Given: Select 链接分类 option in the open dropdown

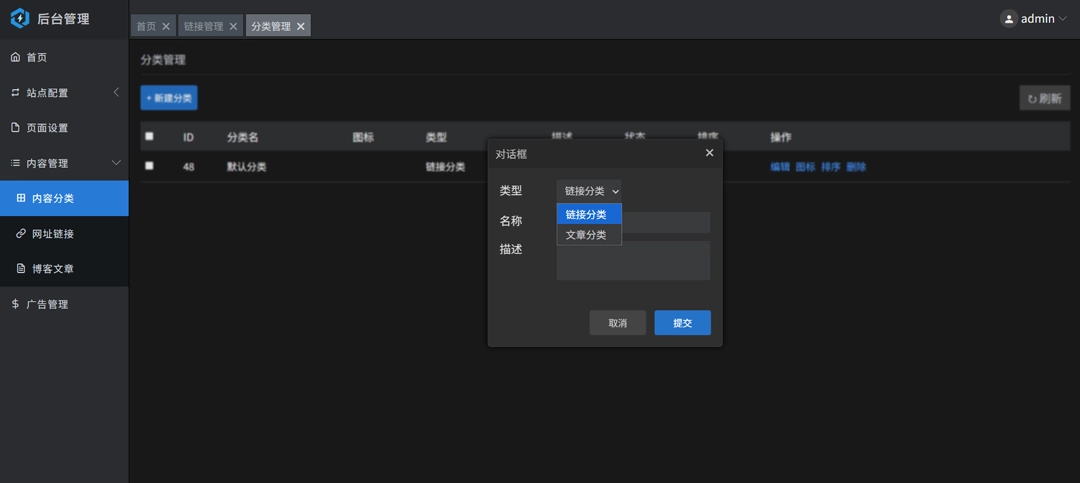Looking at the screenshot, I should (588, 214).
